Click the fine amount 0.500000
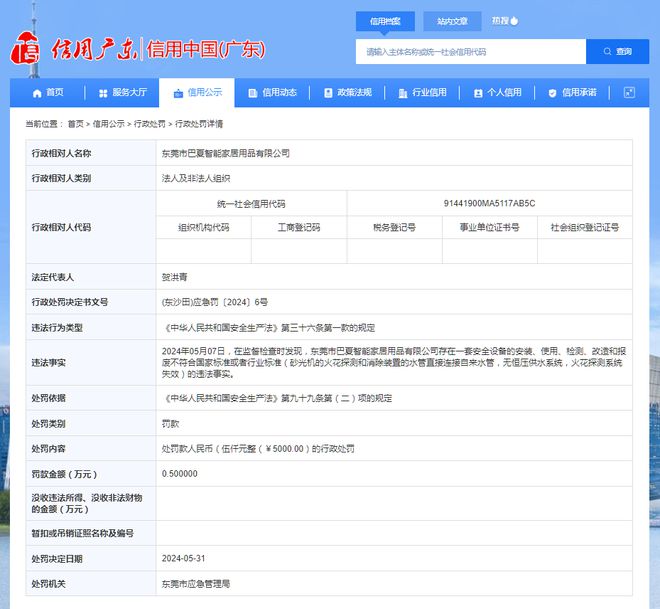The height and width of the screenshot is (609, 660). tap(180, 473)
